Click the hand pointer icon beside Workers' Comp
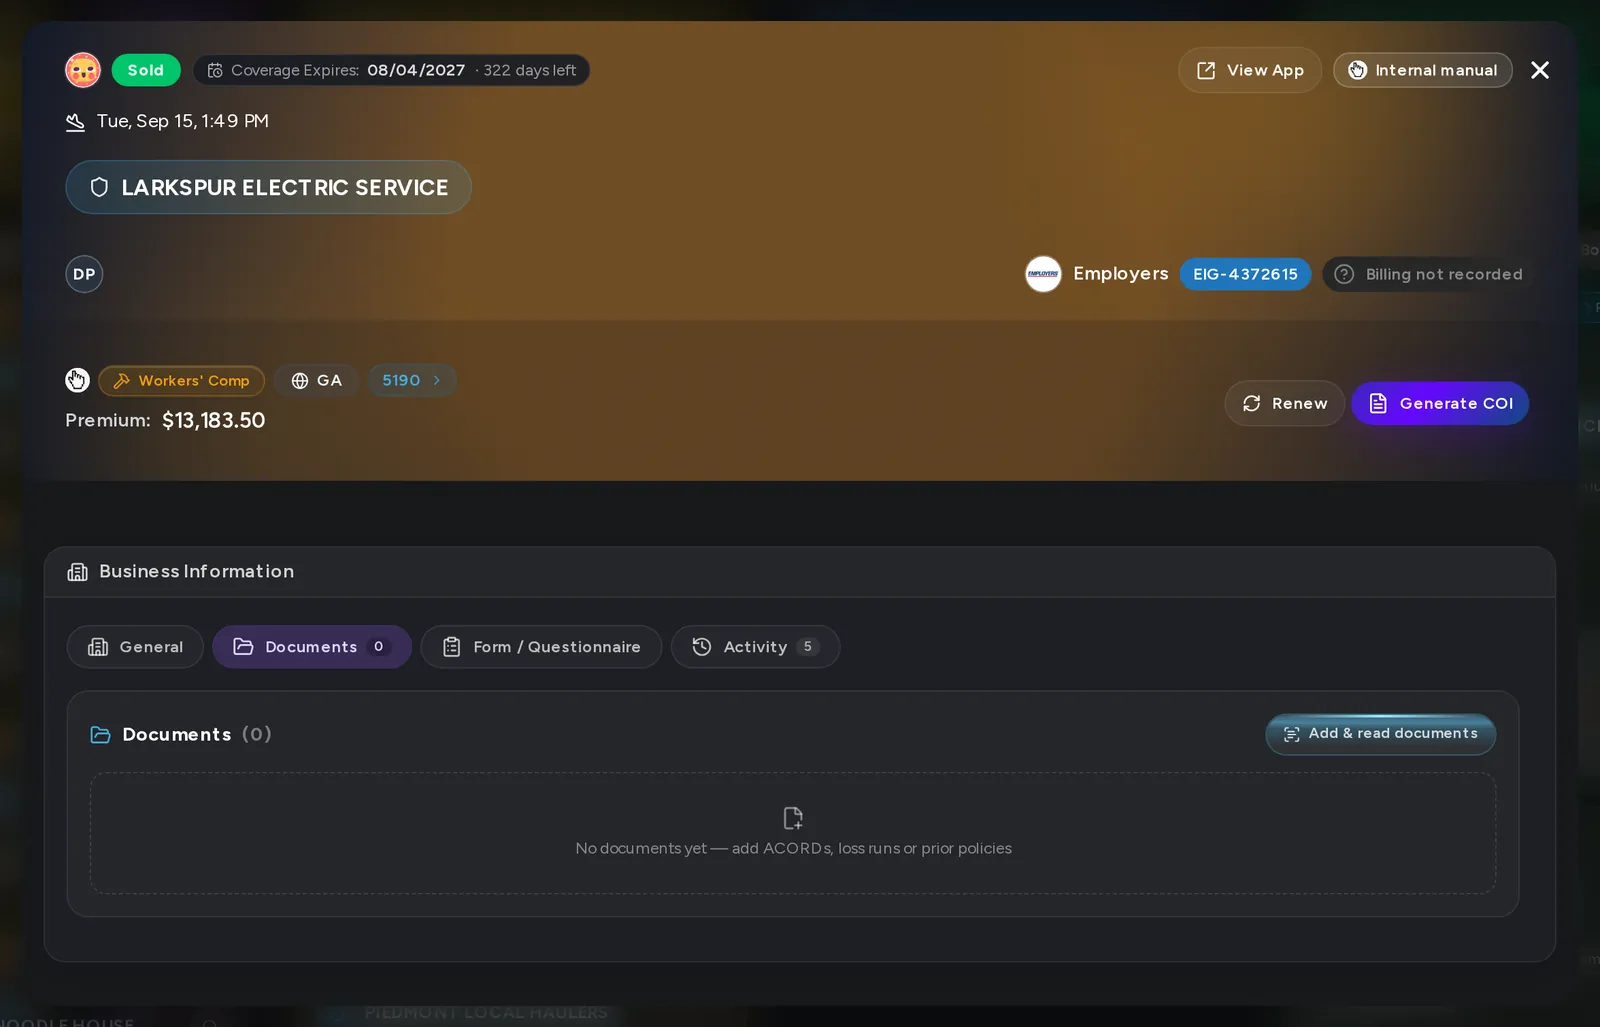This screenshot has height=1027, width=1600. coord(77,380)
